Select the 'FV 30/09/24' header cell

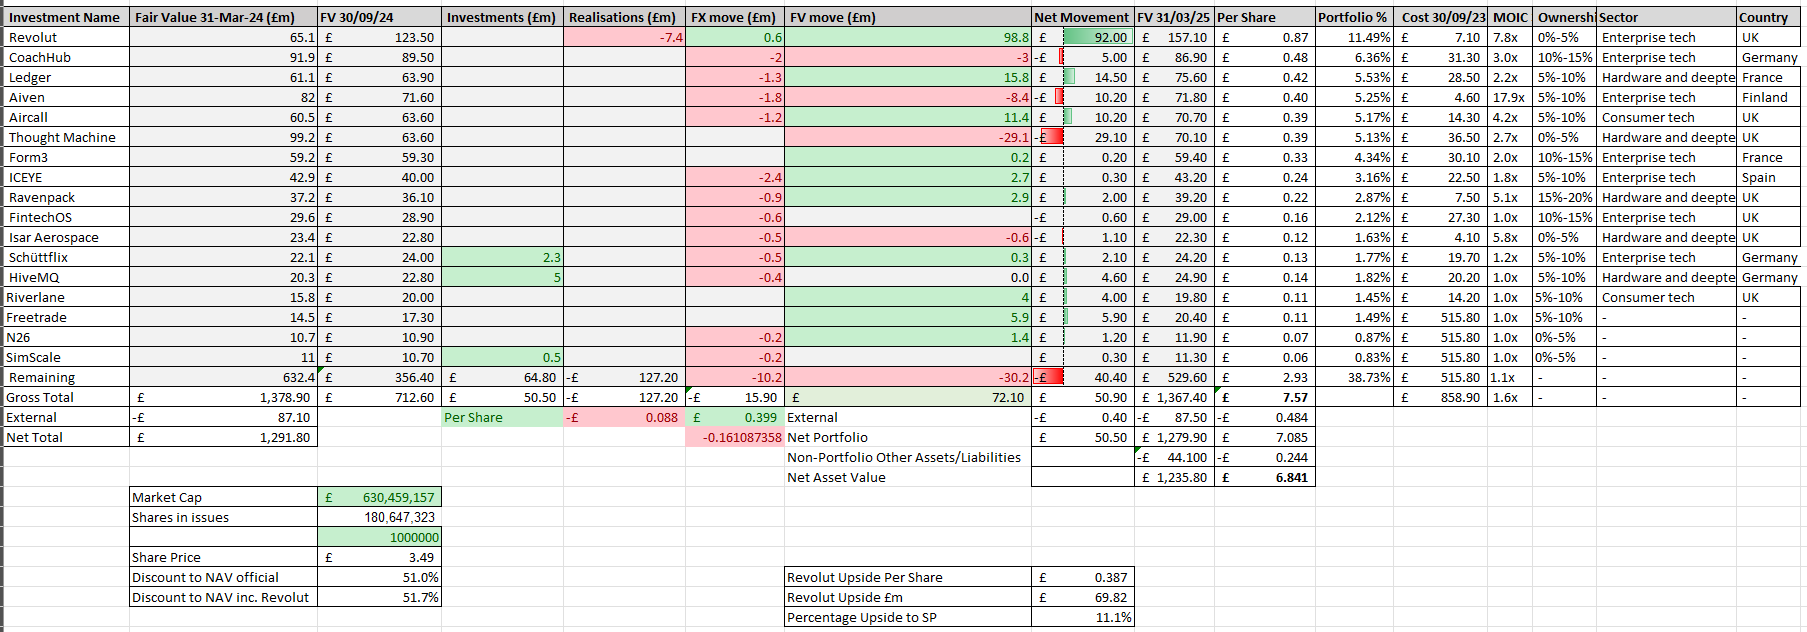(x=379, y=17)
